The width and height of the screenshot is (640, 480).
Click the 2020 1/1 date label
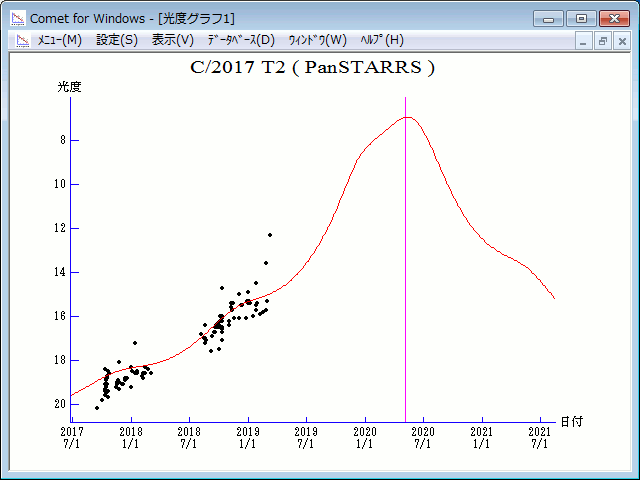coord(365,438)
